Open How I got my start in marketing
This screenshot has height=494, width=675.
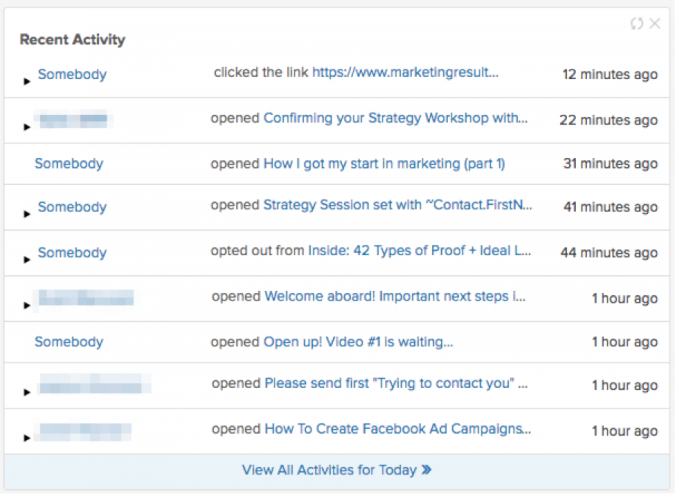coord(384,164)
